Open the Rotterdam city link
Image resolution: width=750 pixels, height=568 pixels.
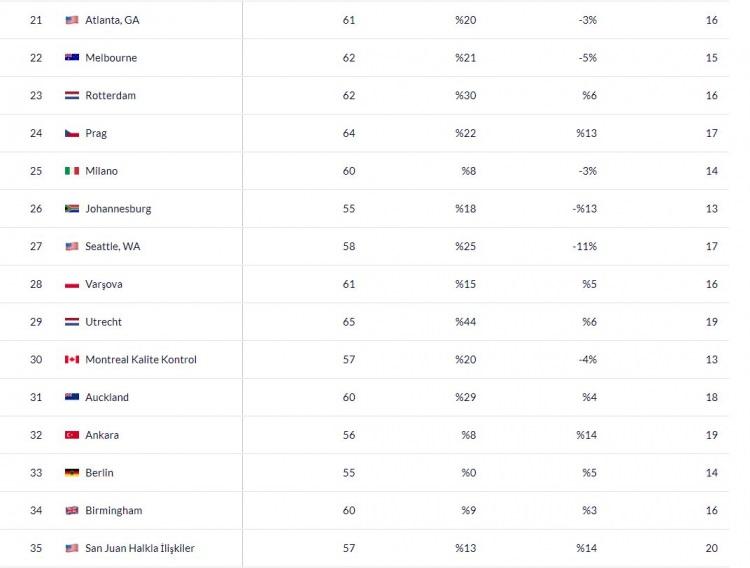[110, 95]
